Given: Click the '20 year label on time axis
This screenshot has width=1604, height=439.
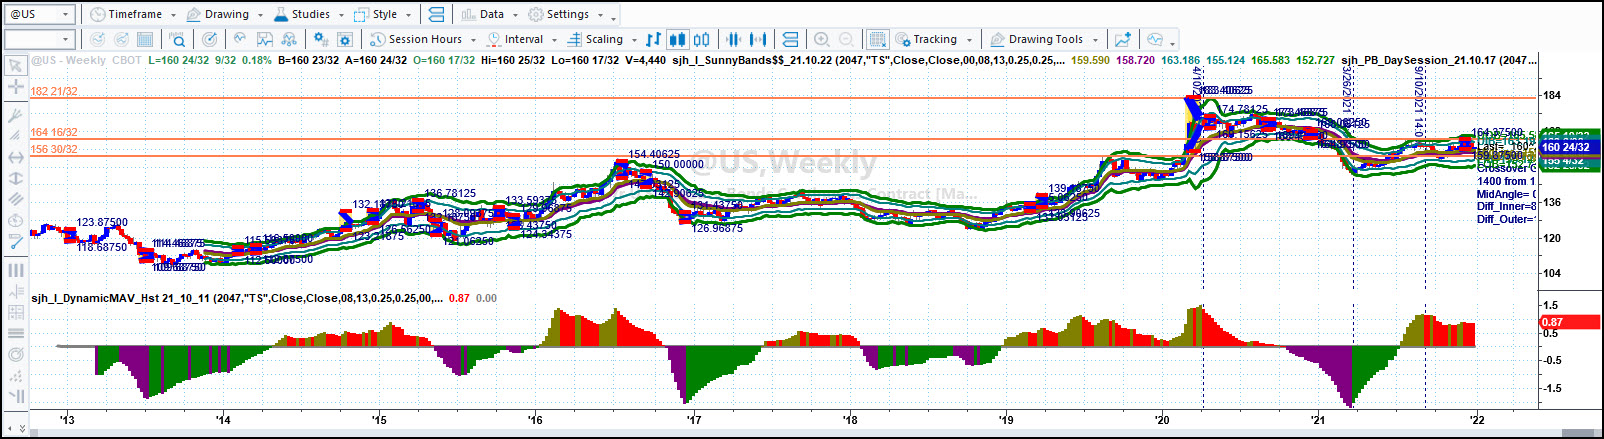Looking at the screenshot, I should pyautogui.click(x=1161, y=420).
